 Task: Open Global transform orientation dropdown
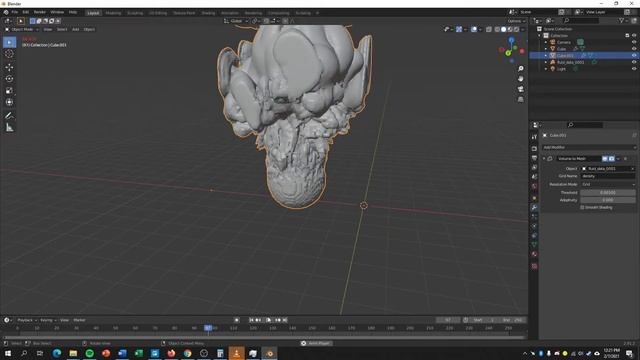click(236, 21)
